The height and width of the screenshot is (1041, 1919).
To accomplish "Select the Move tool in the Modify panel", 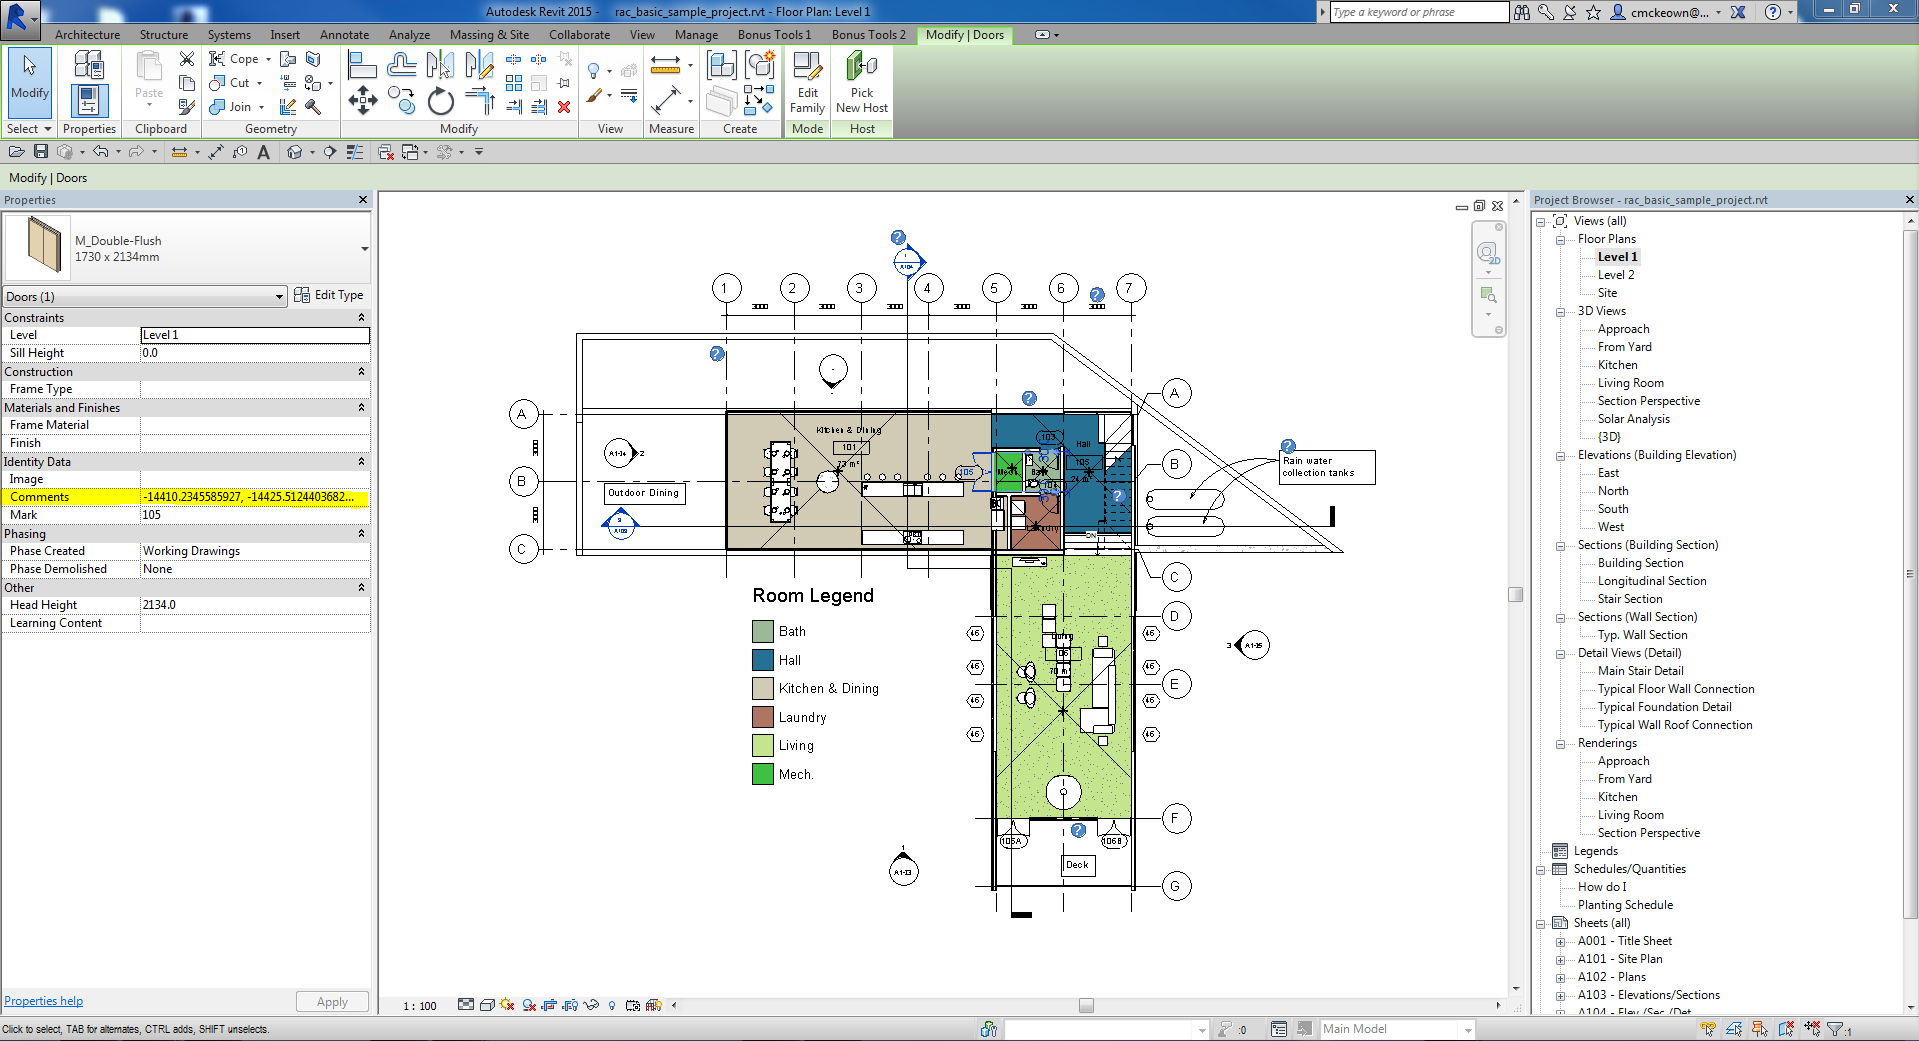I will 363,101.
